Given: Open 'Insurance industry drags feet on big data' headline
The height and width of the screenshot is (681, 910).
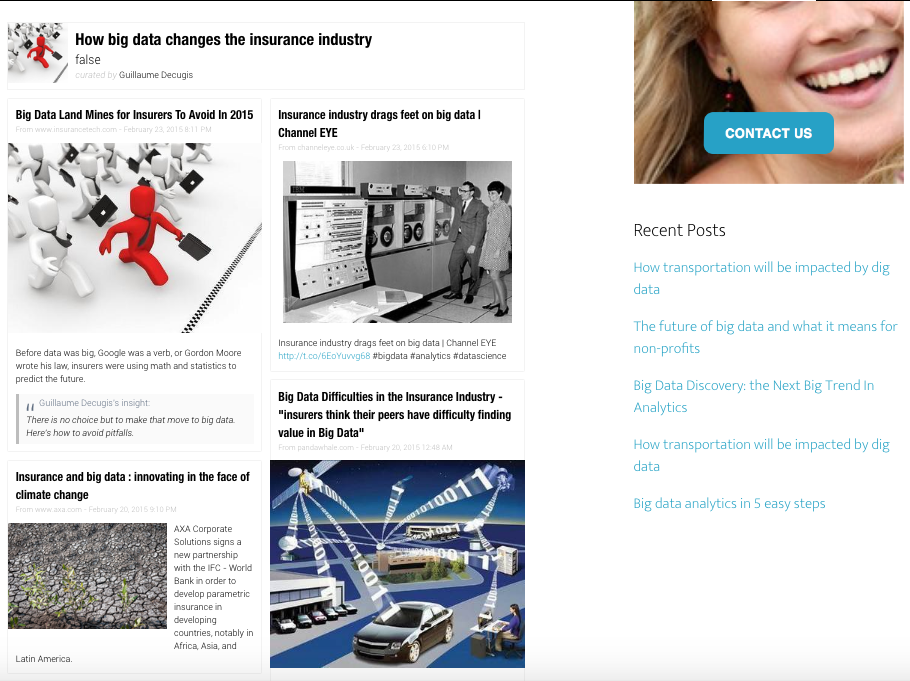Looking at the screenshot, I should pyautogui.click(x=380, y=124).
